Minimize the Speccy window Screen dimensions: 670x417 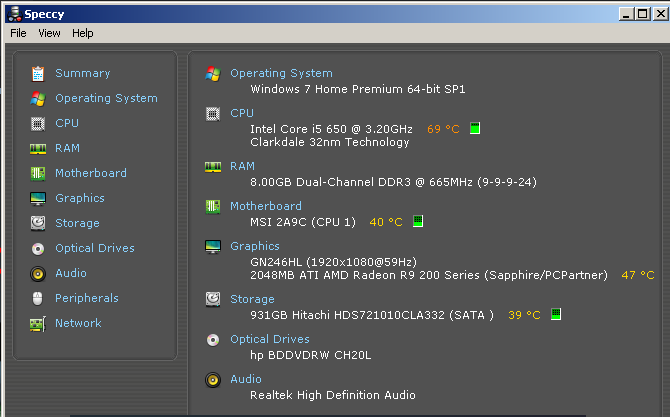click(626, 14)
